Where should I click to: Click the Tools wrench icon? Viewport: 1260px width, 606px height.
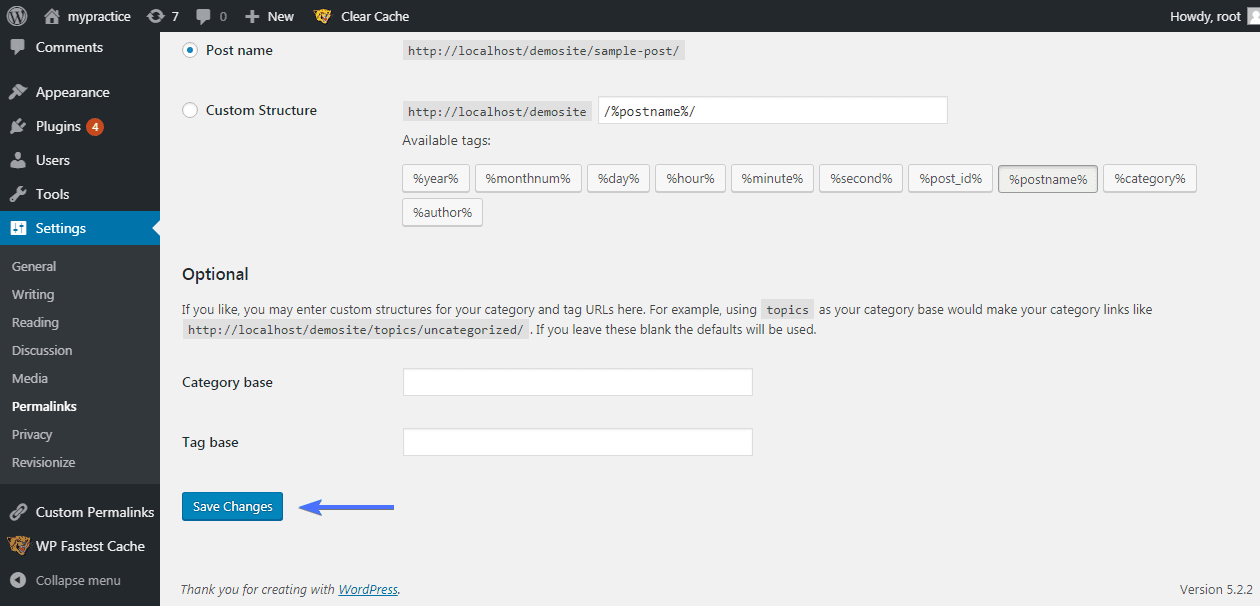(18, 194)
